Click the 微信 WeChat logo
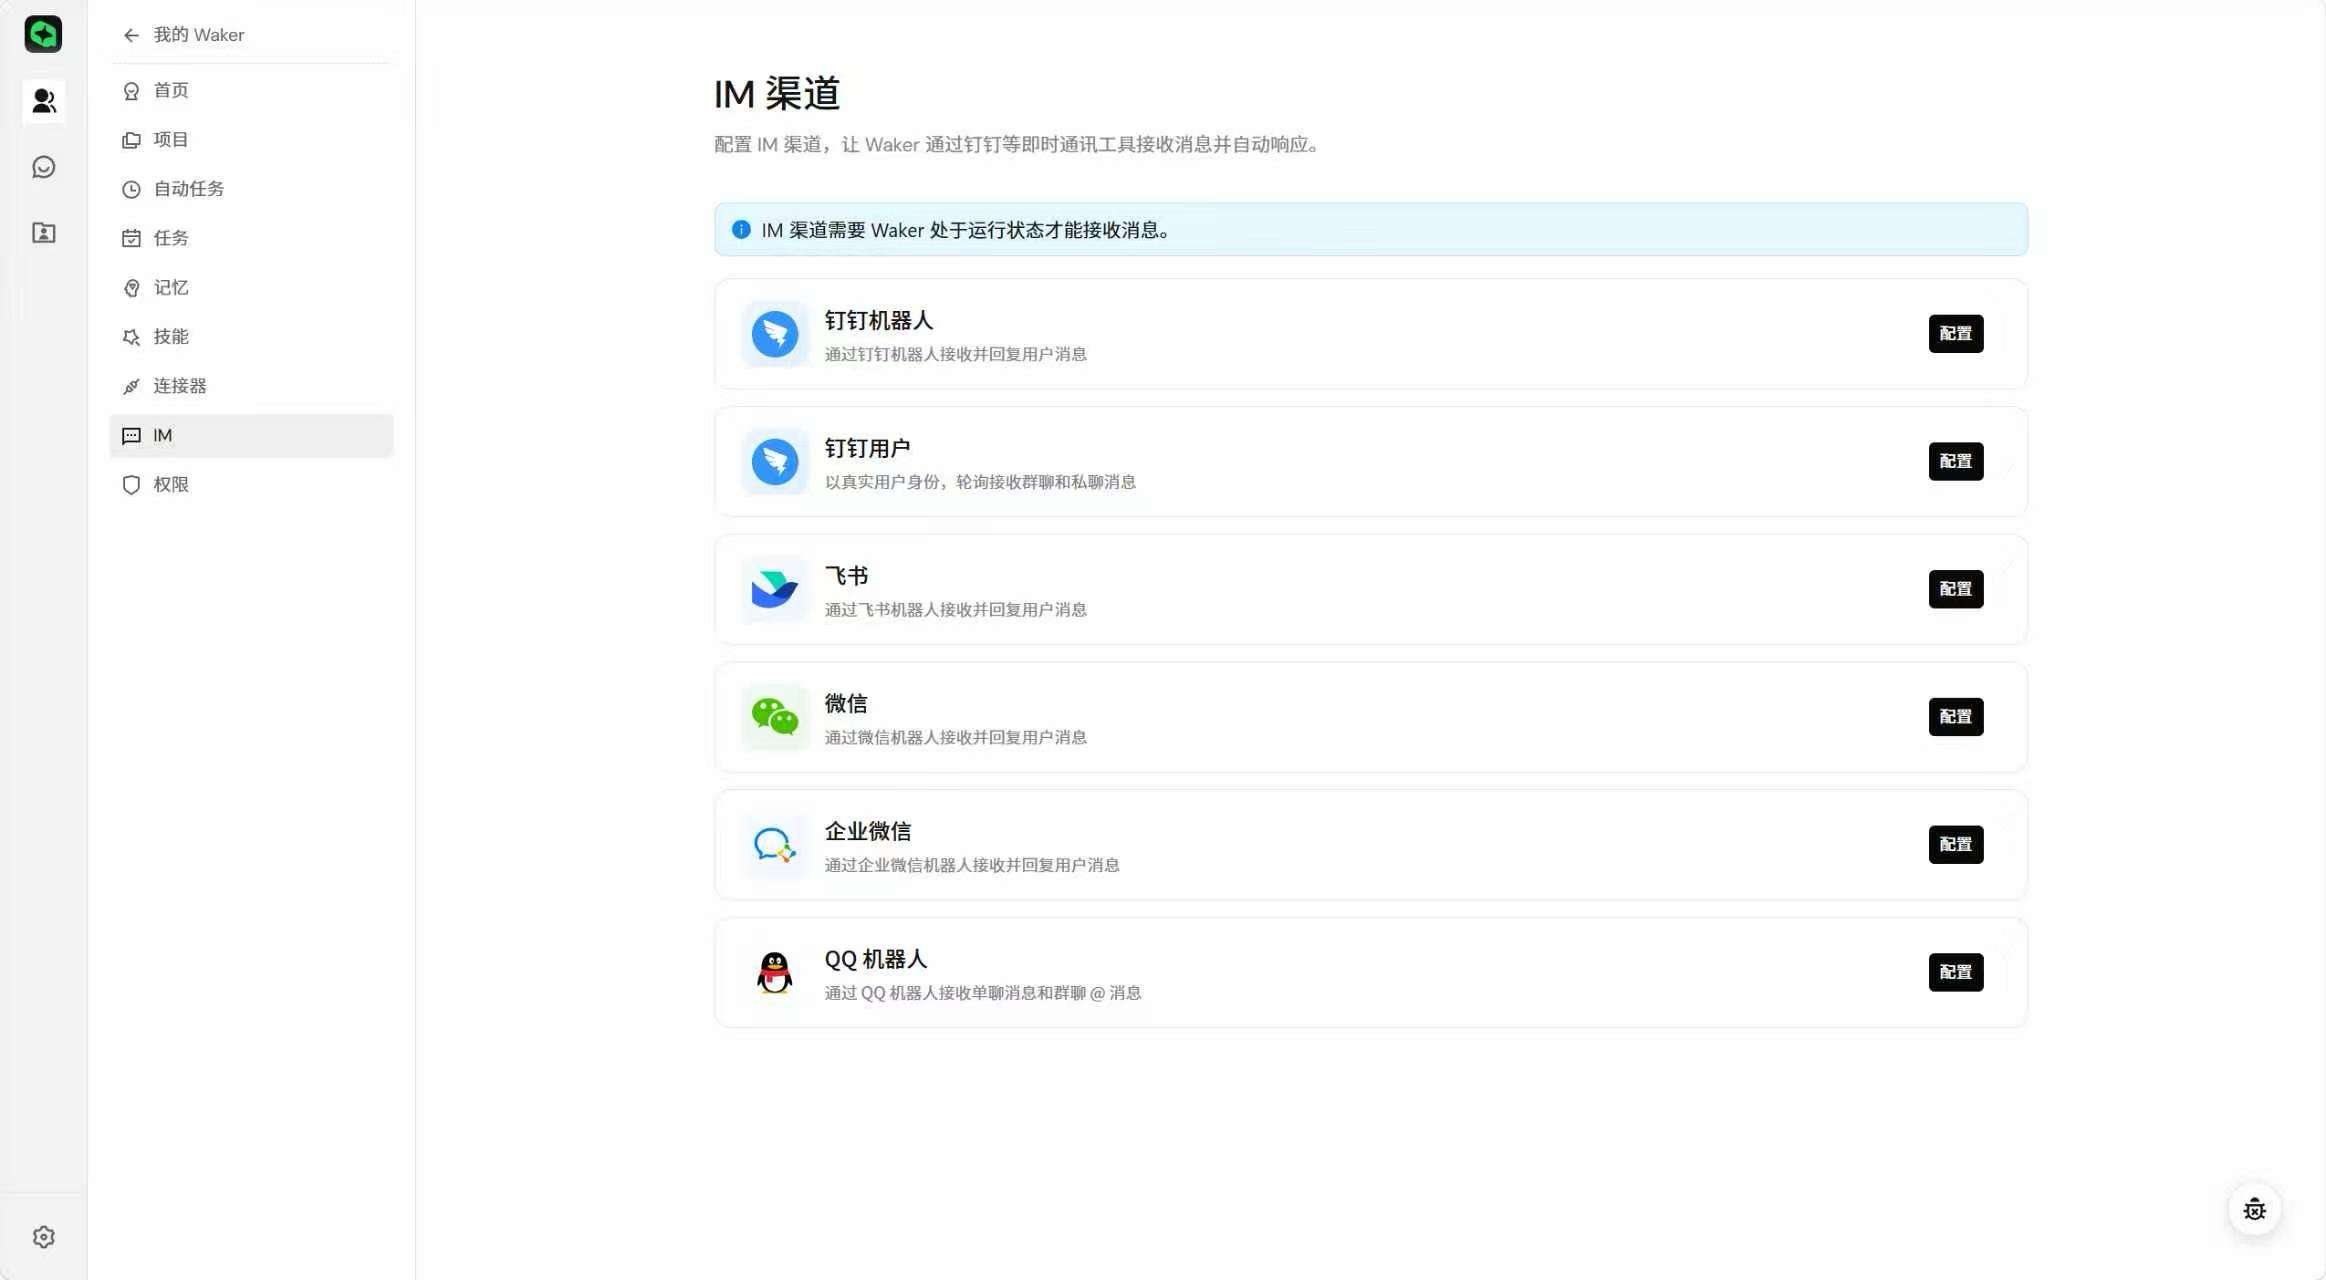The height and width of the screenshot is (1280, 2326). pos(775,717)
